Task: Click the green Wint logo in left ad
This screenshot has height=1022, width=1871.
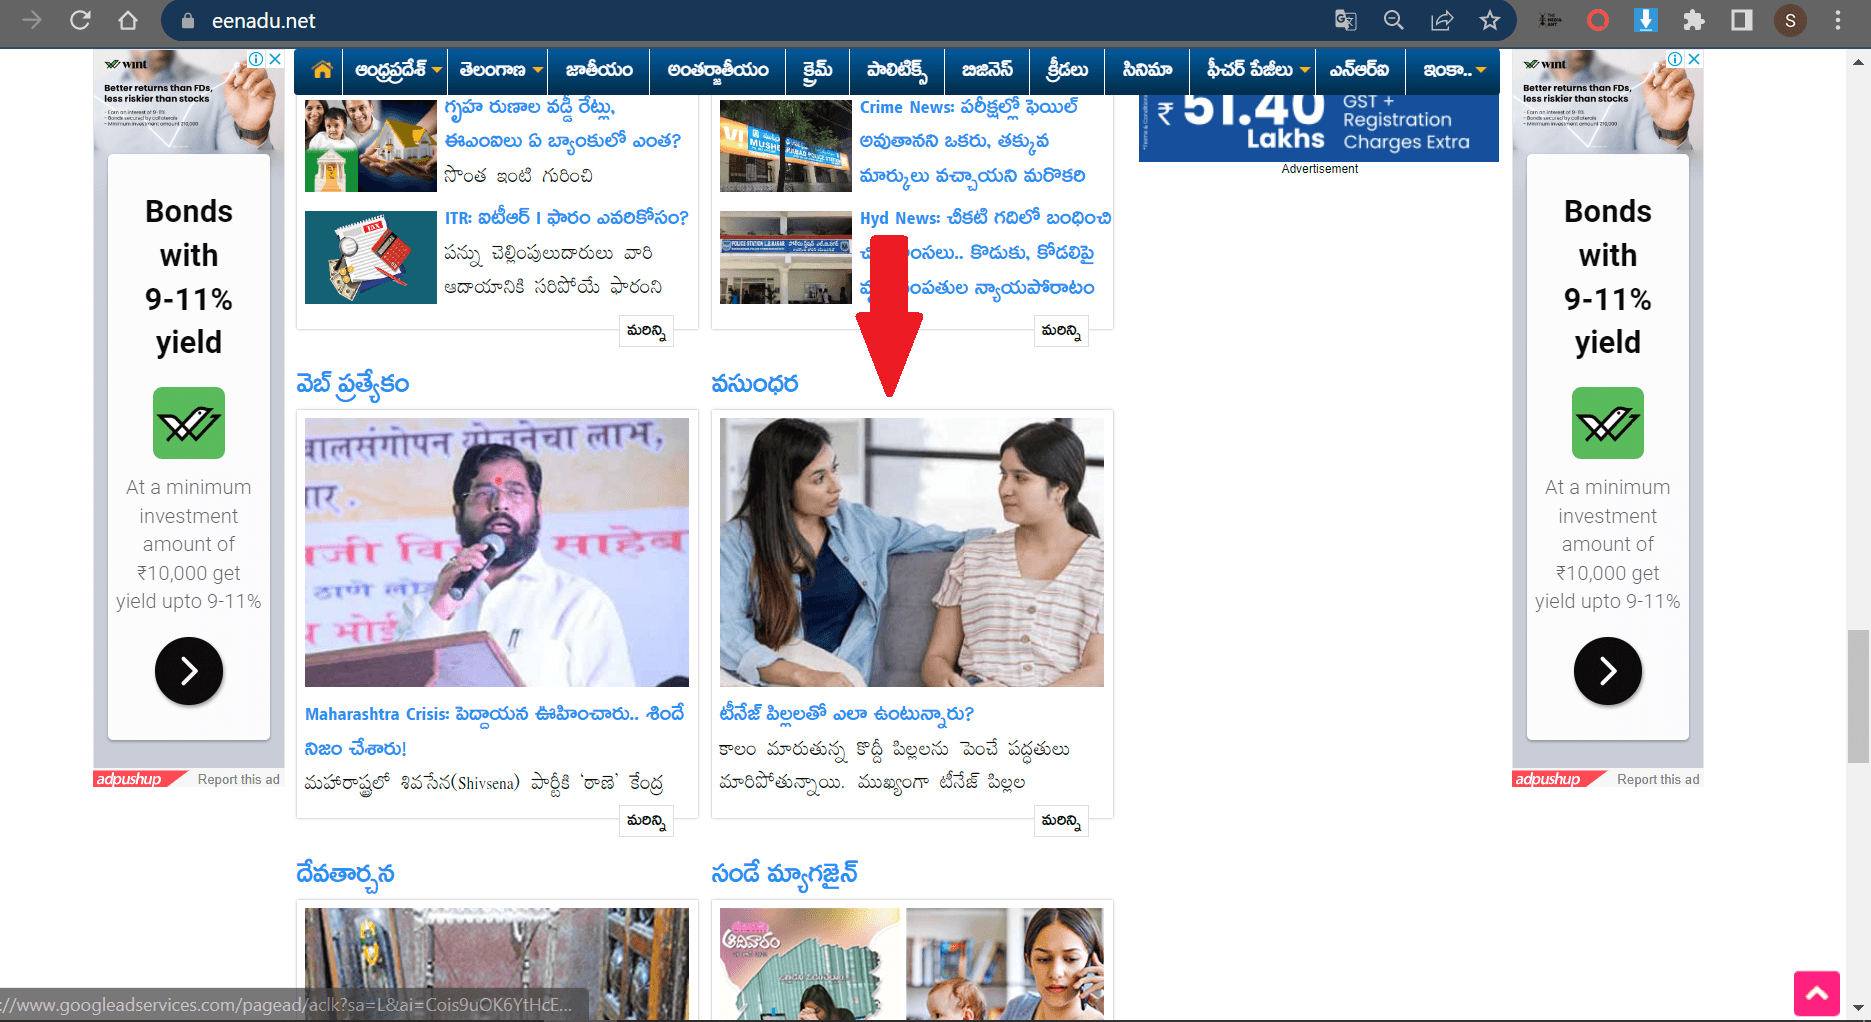Action: pos(189,423)
